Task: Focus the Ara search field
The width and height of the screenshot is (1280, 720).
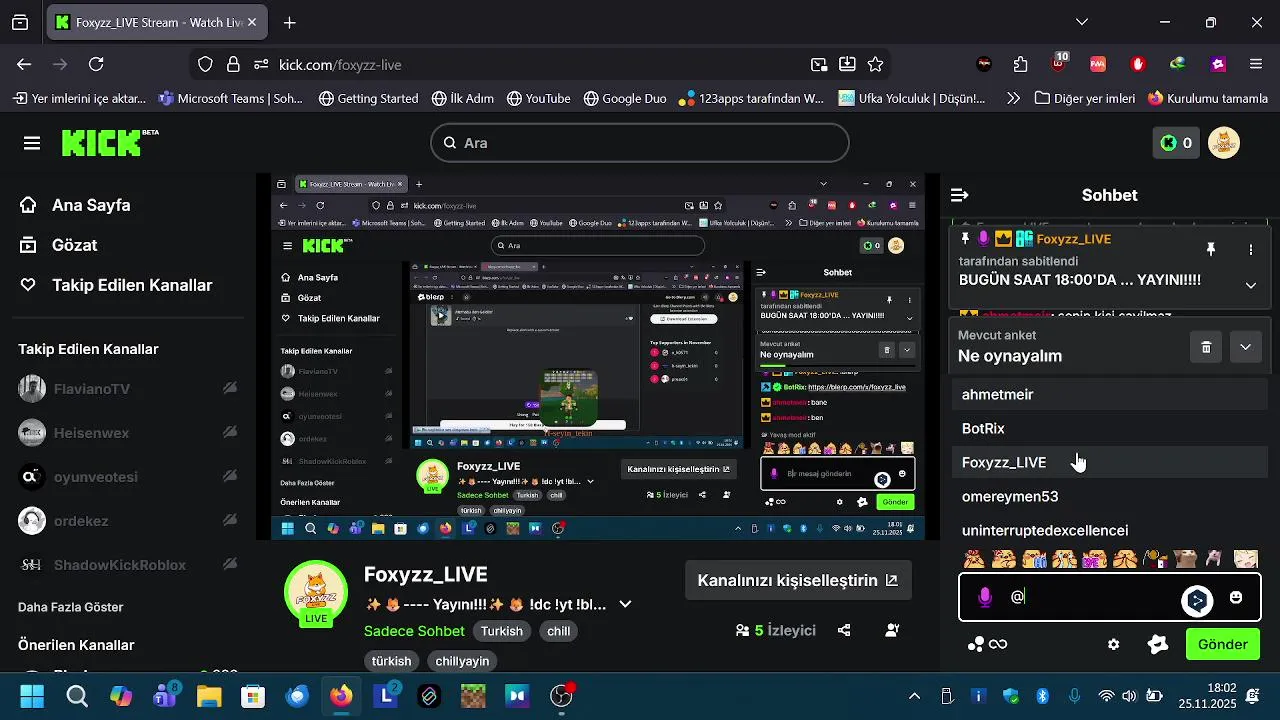Action: (x=640, y=143)
